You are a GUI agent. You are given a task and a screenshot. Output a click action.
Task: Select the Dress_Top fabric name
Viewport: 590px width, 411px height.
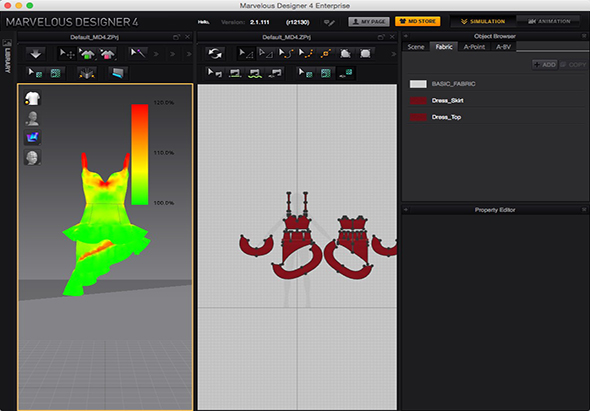pos(446,117)
